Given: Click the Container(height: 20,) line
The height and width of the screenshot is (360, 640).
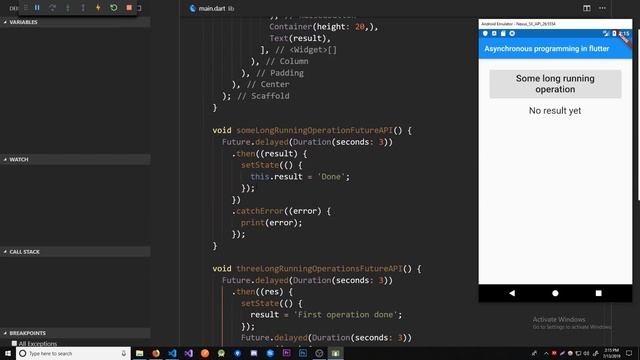Looking at the screenshot, I should point(324,27).
